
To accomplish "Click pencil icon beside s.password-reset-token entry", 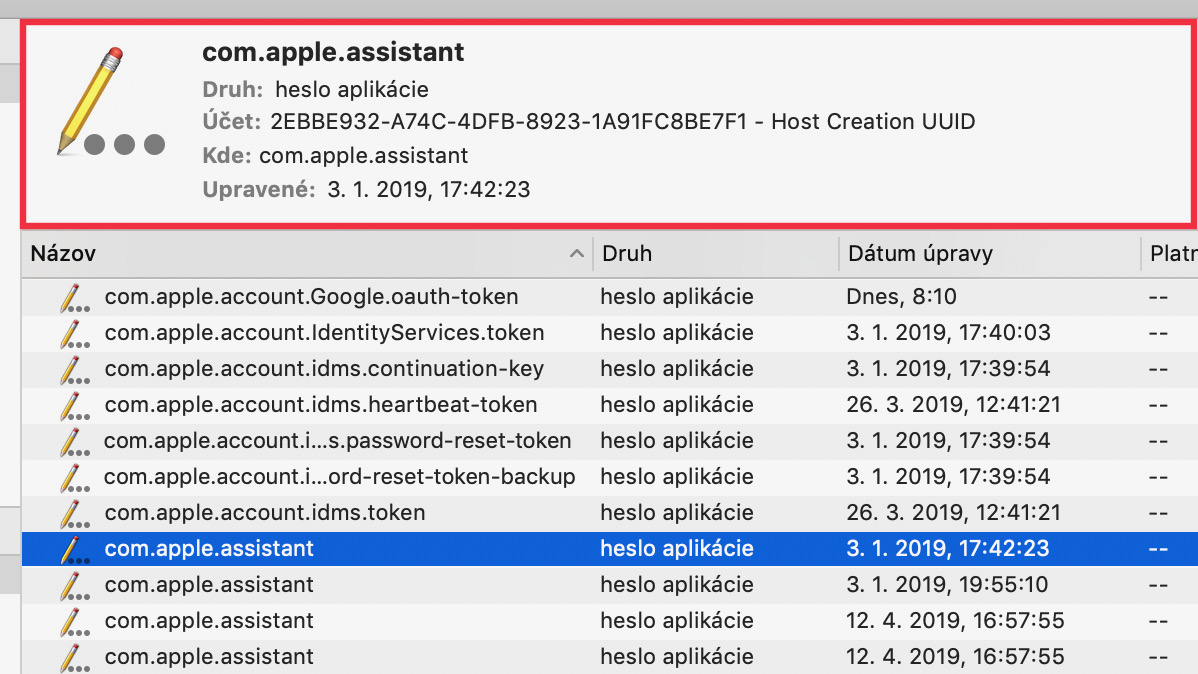I will (74, 441).
